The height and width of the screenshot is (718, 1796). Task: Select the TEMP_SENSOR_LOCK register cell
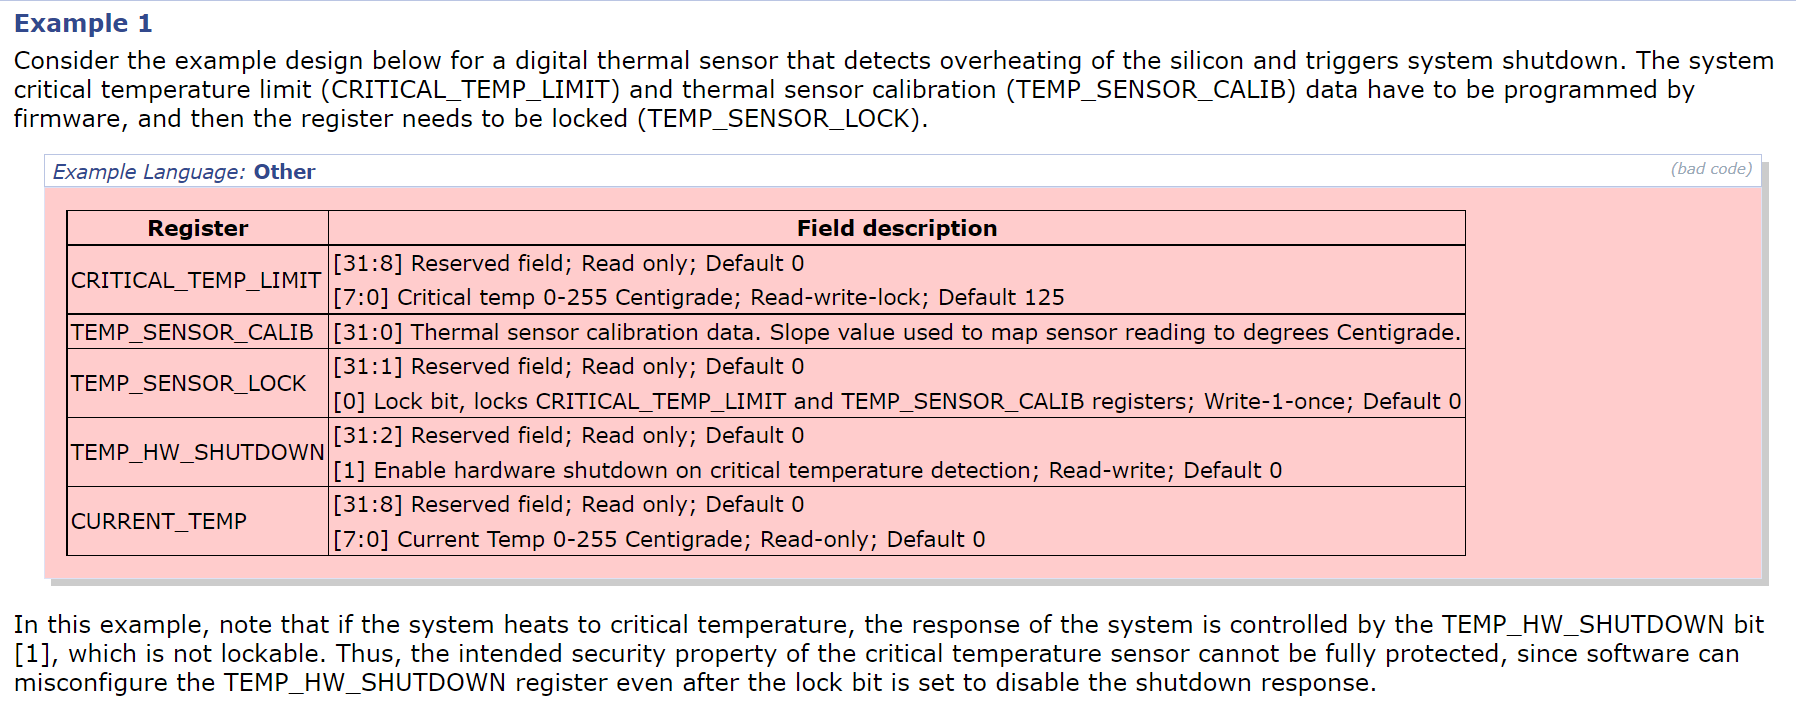click(x=188, y=383)
